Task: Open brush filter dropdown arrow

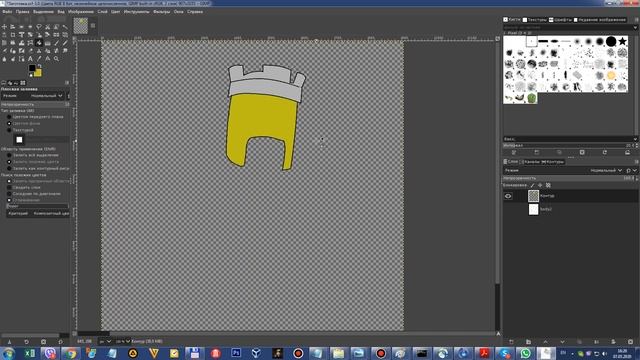Action: pyautogui.click(x=635, y=27)
